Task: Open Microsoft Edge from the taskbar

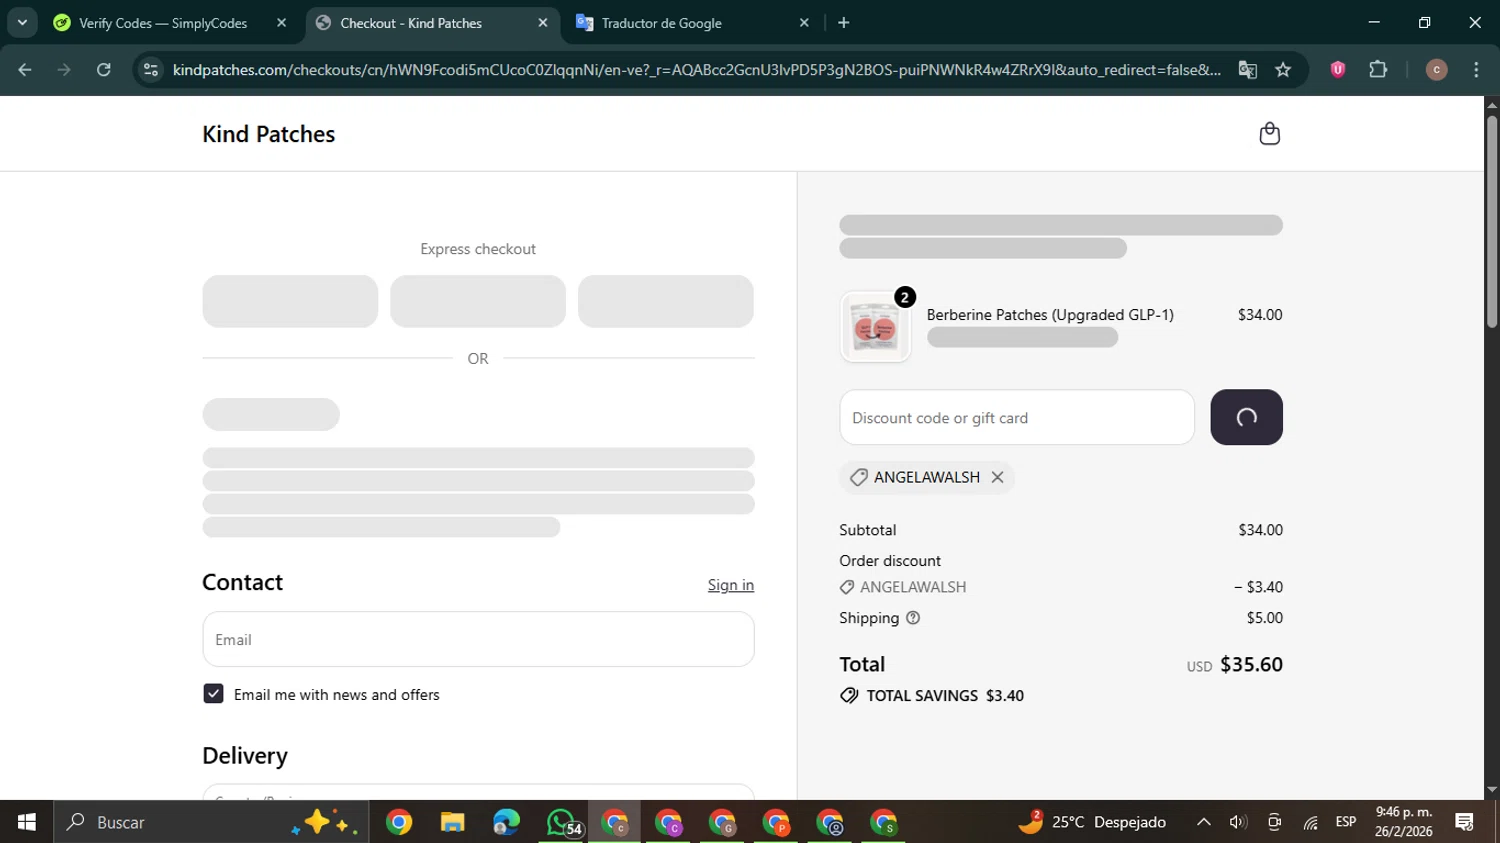Action: coord(506,822)
